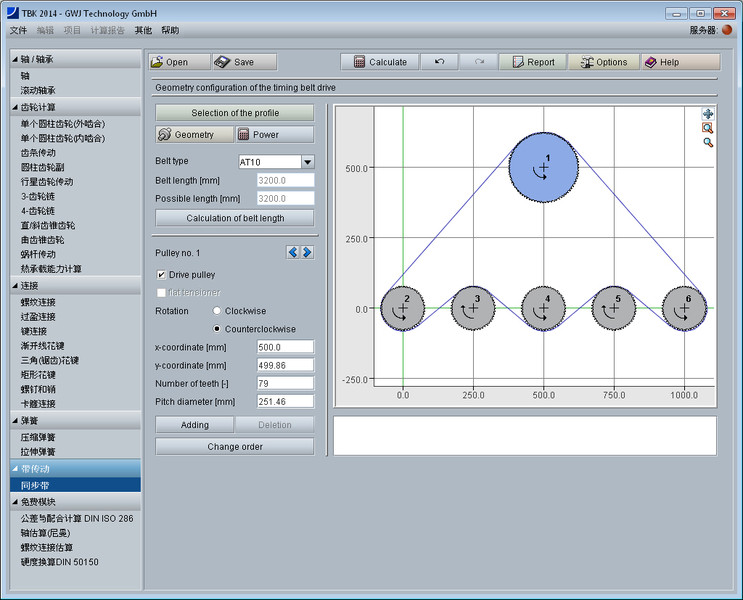Go to the previous pulley arrow
The height and width of the screenshot is (600, 743).
coord(293,253)
